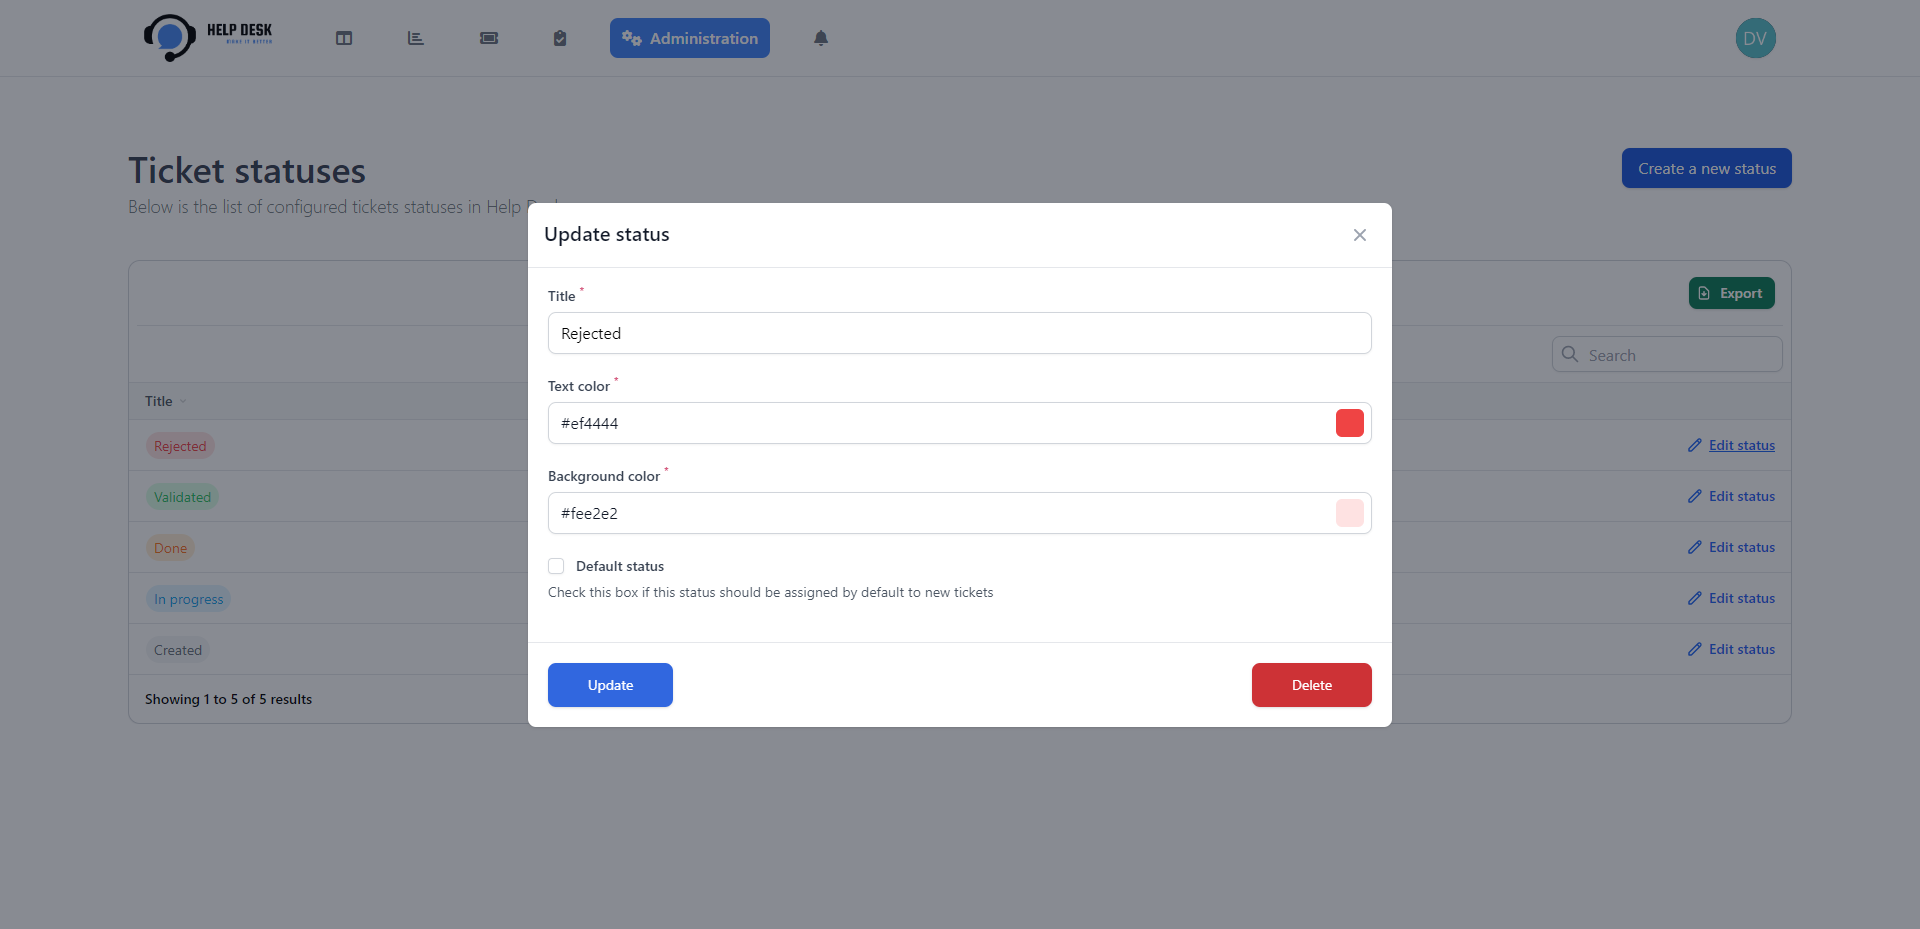Sort by Title column chevron

183,402
